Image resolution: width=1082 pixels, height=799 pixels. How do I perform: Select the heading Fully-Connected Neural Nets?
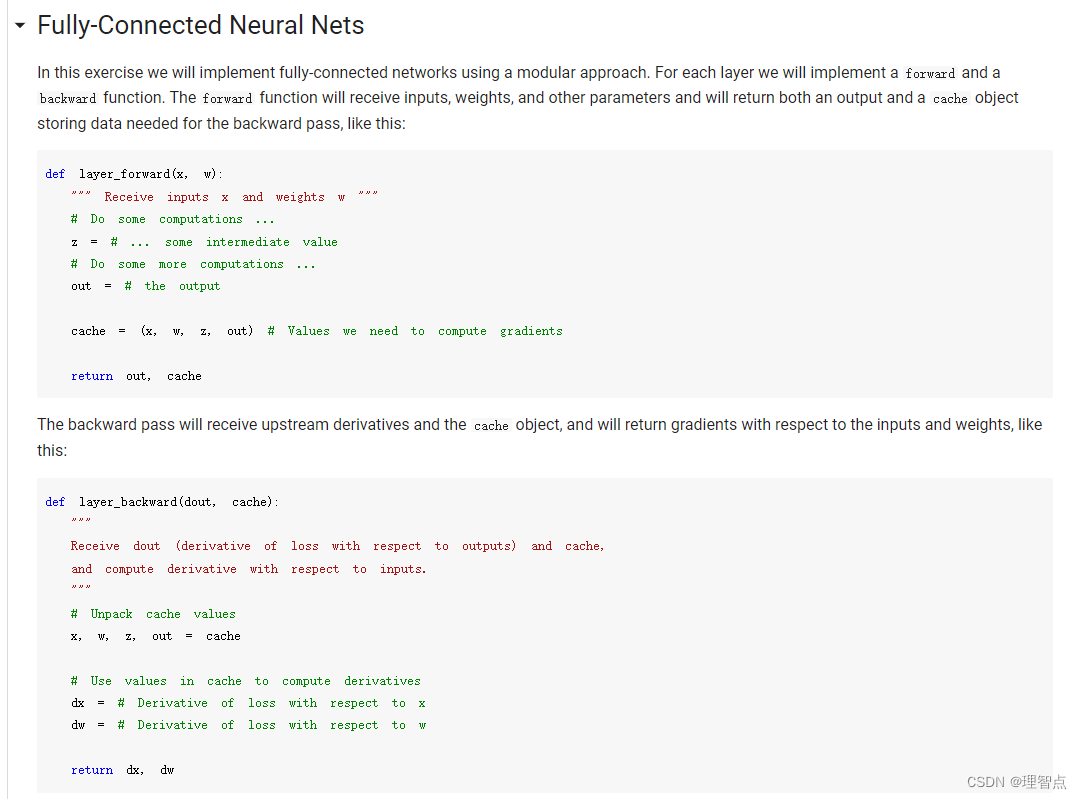tap(200, 25)
